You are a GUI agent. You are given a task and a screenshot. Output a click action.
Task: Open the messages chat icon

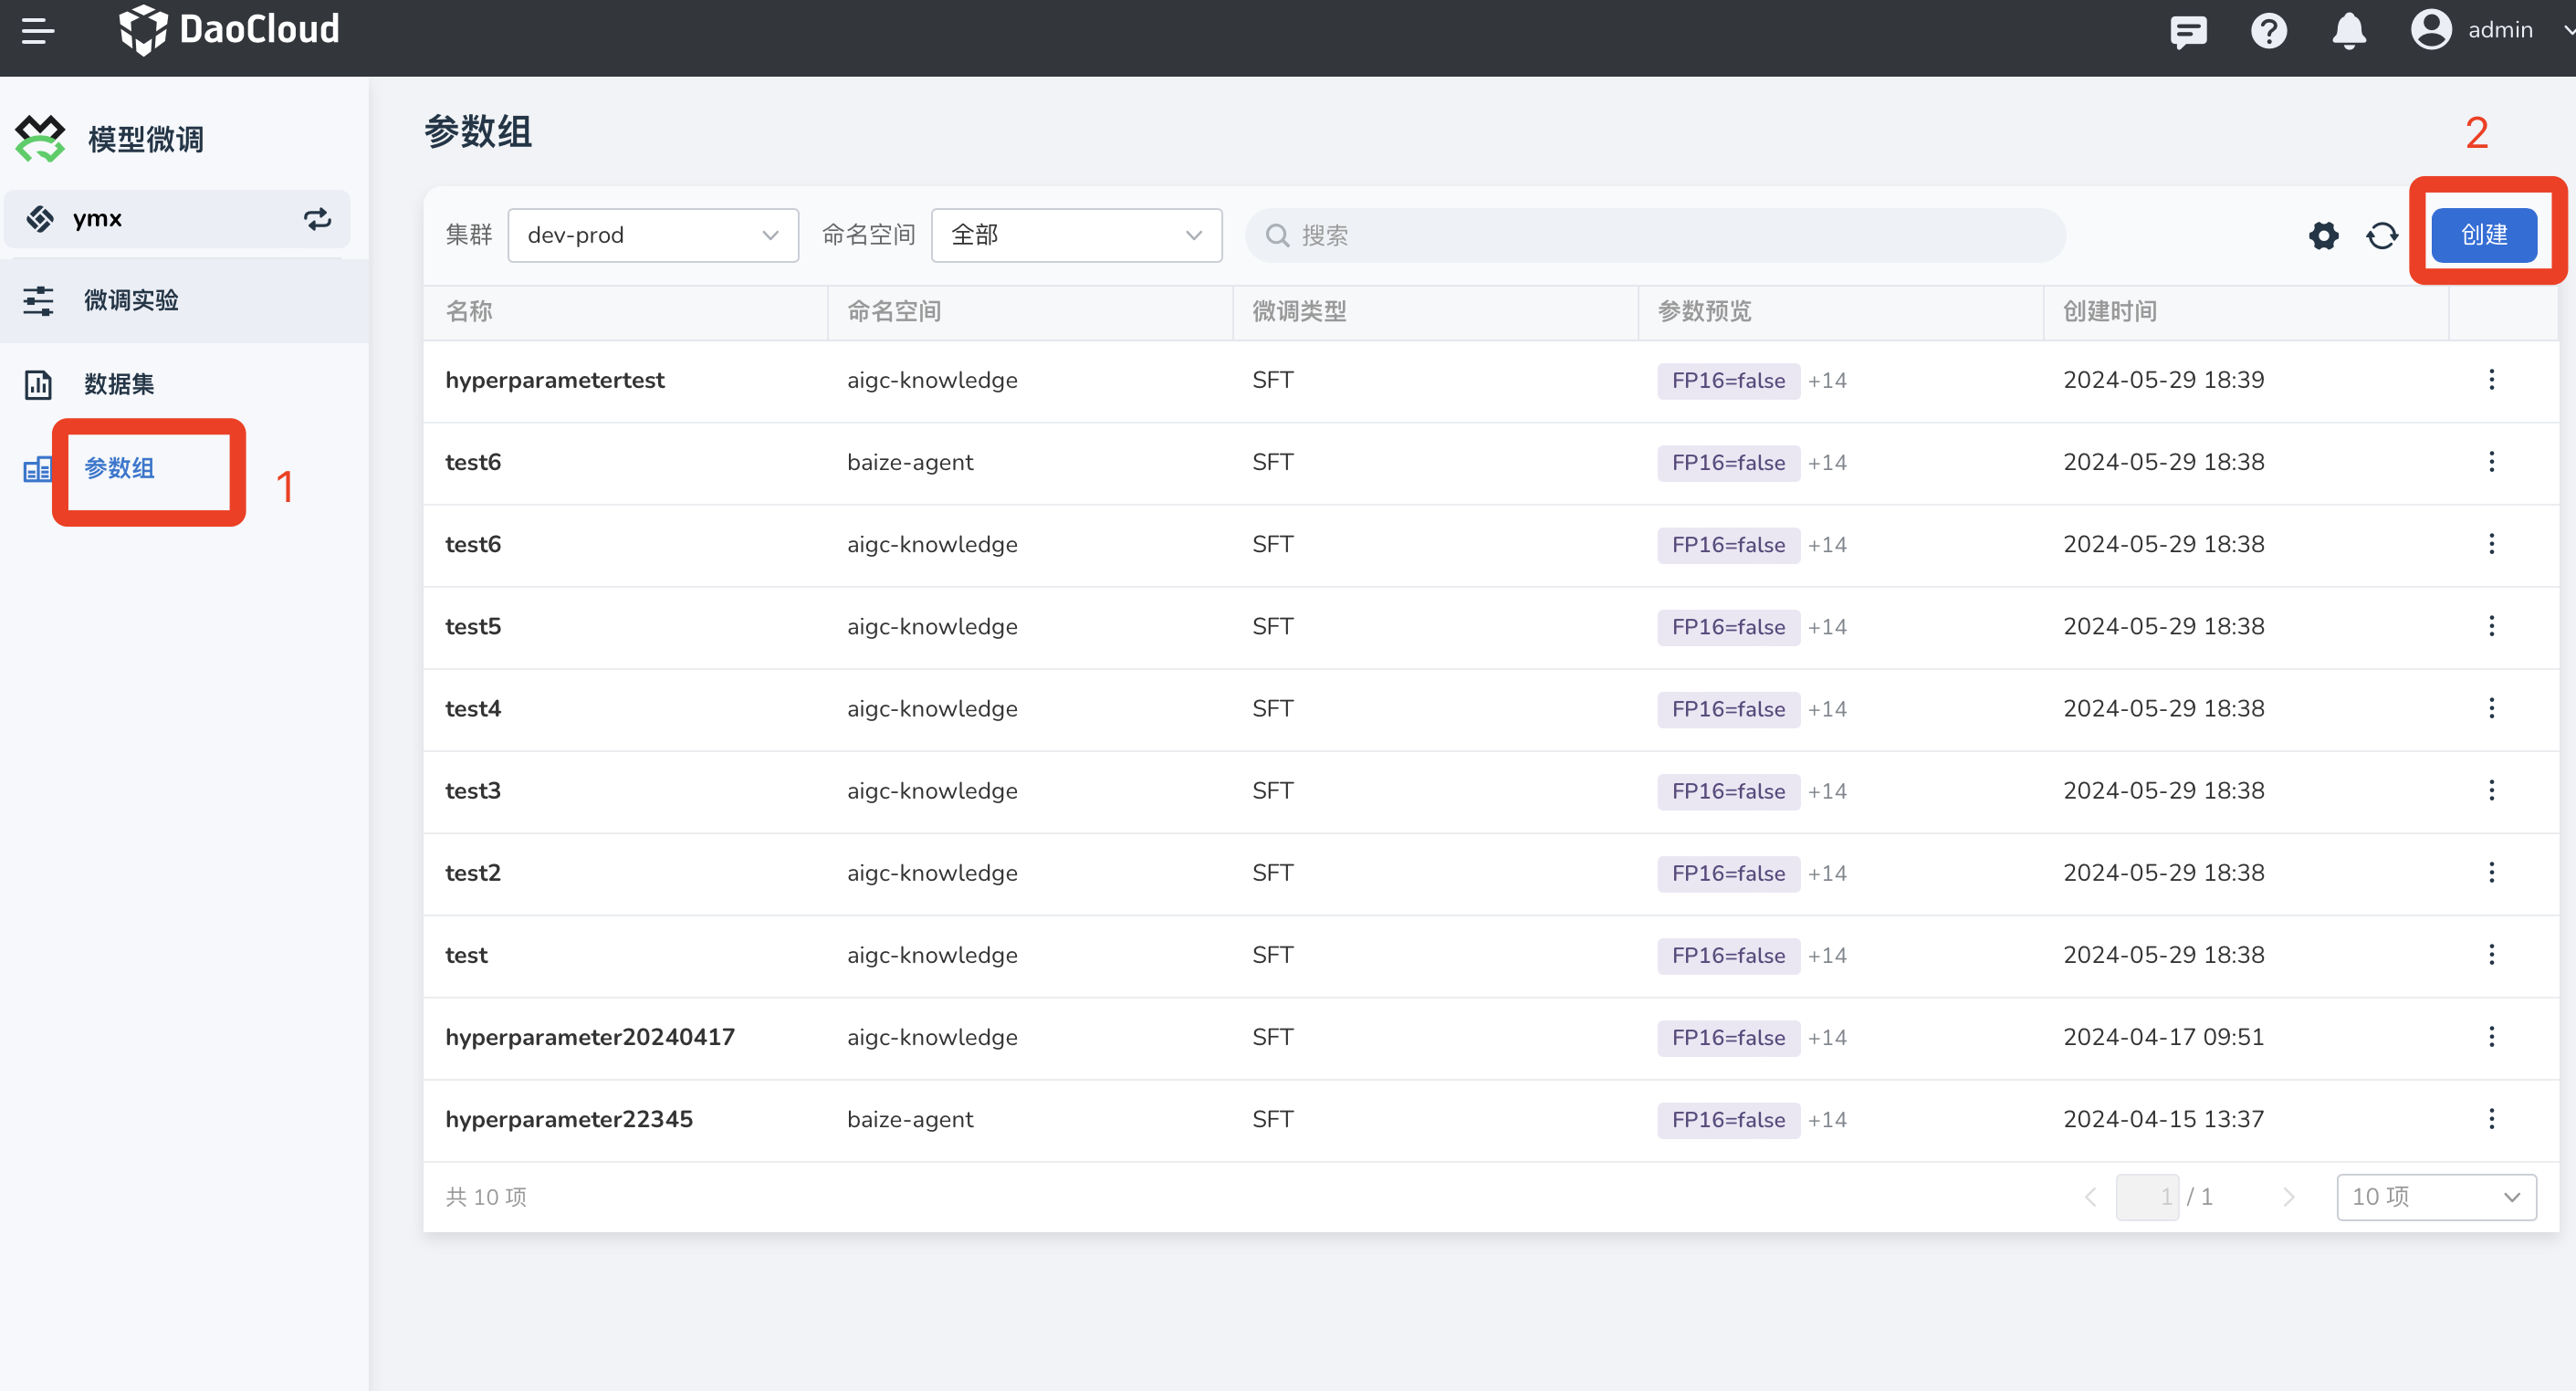(x=2188, y=31)
